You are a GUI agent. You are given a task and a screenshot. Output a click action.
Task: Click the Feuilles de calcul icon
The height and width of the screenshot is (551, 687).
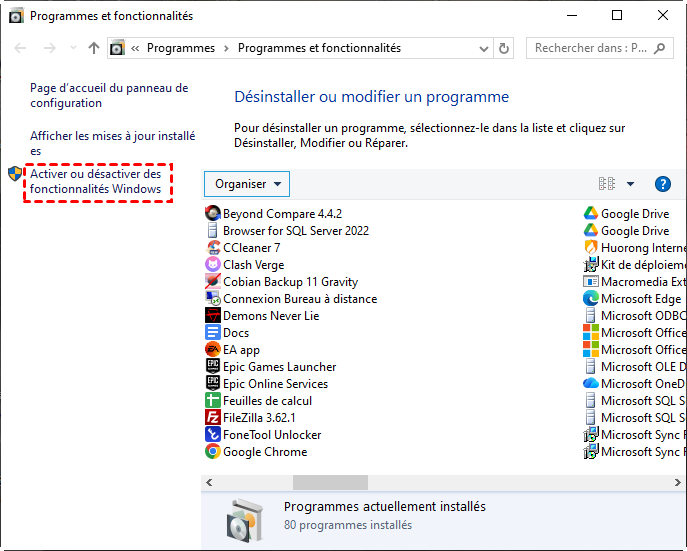click(x=212, y=400)
